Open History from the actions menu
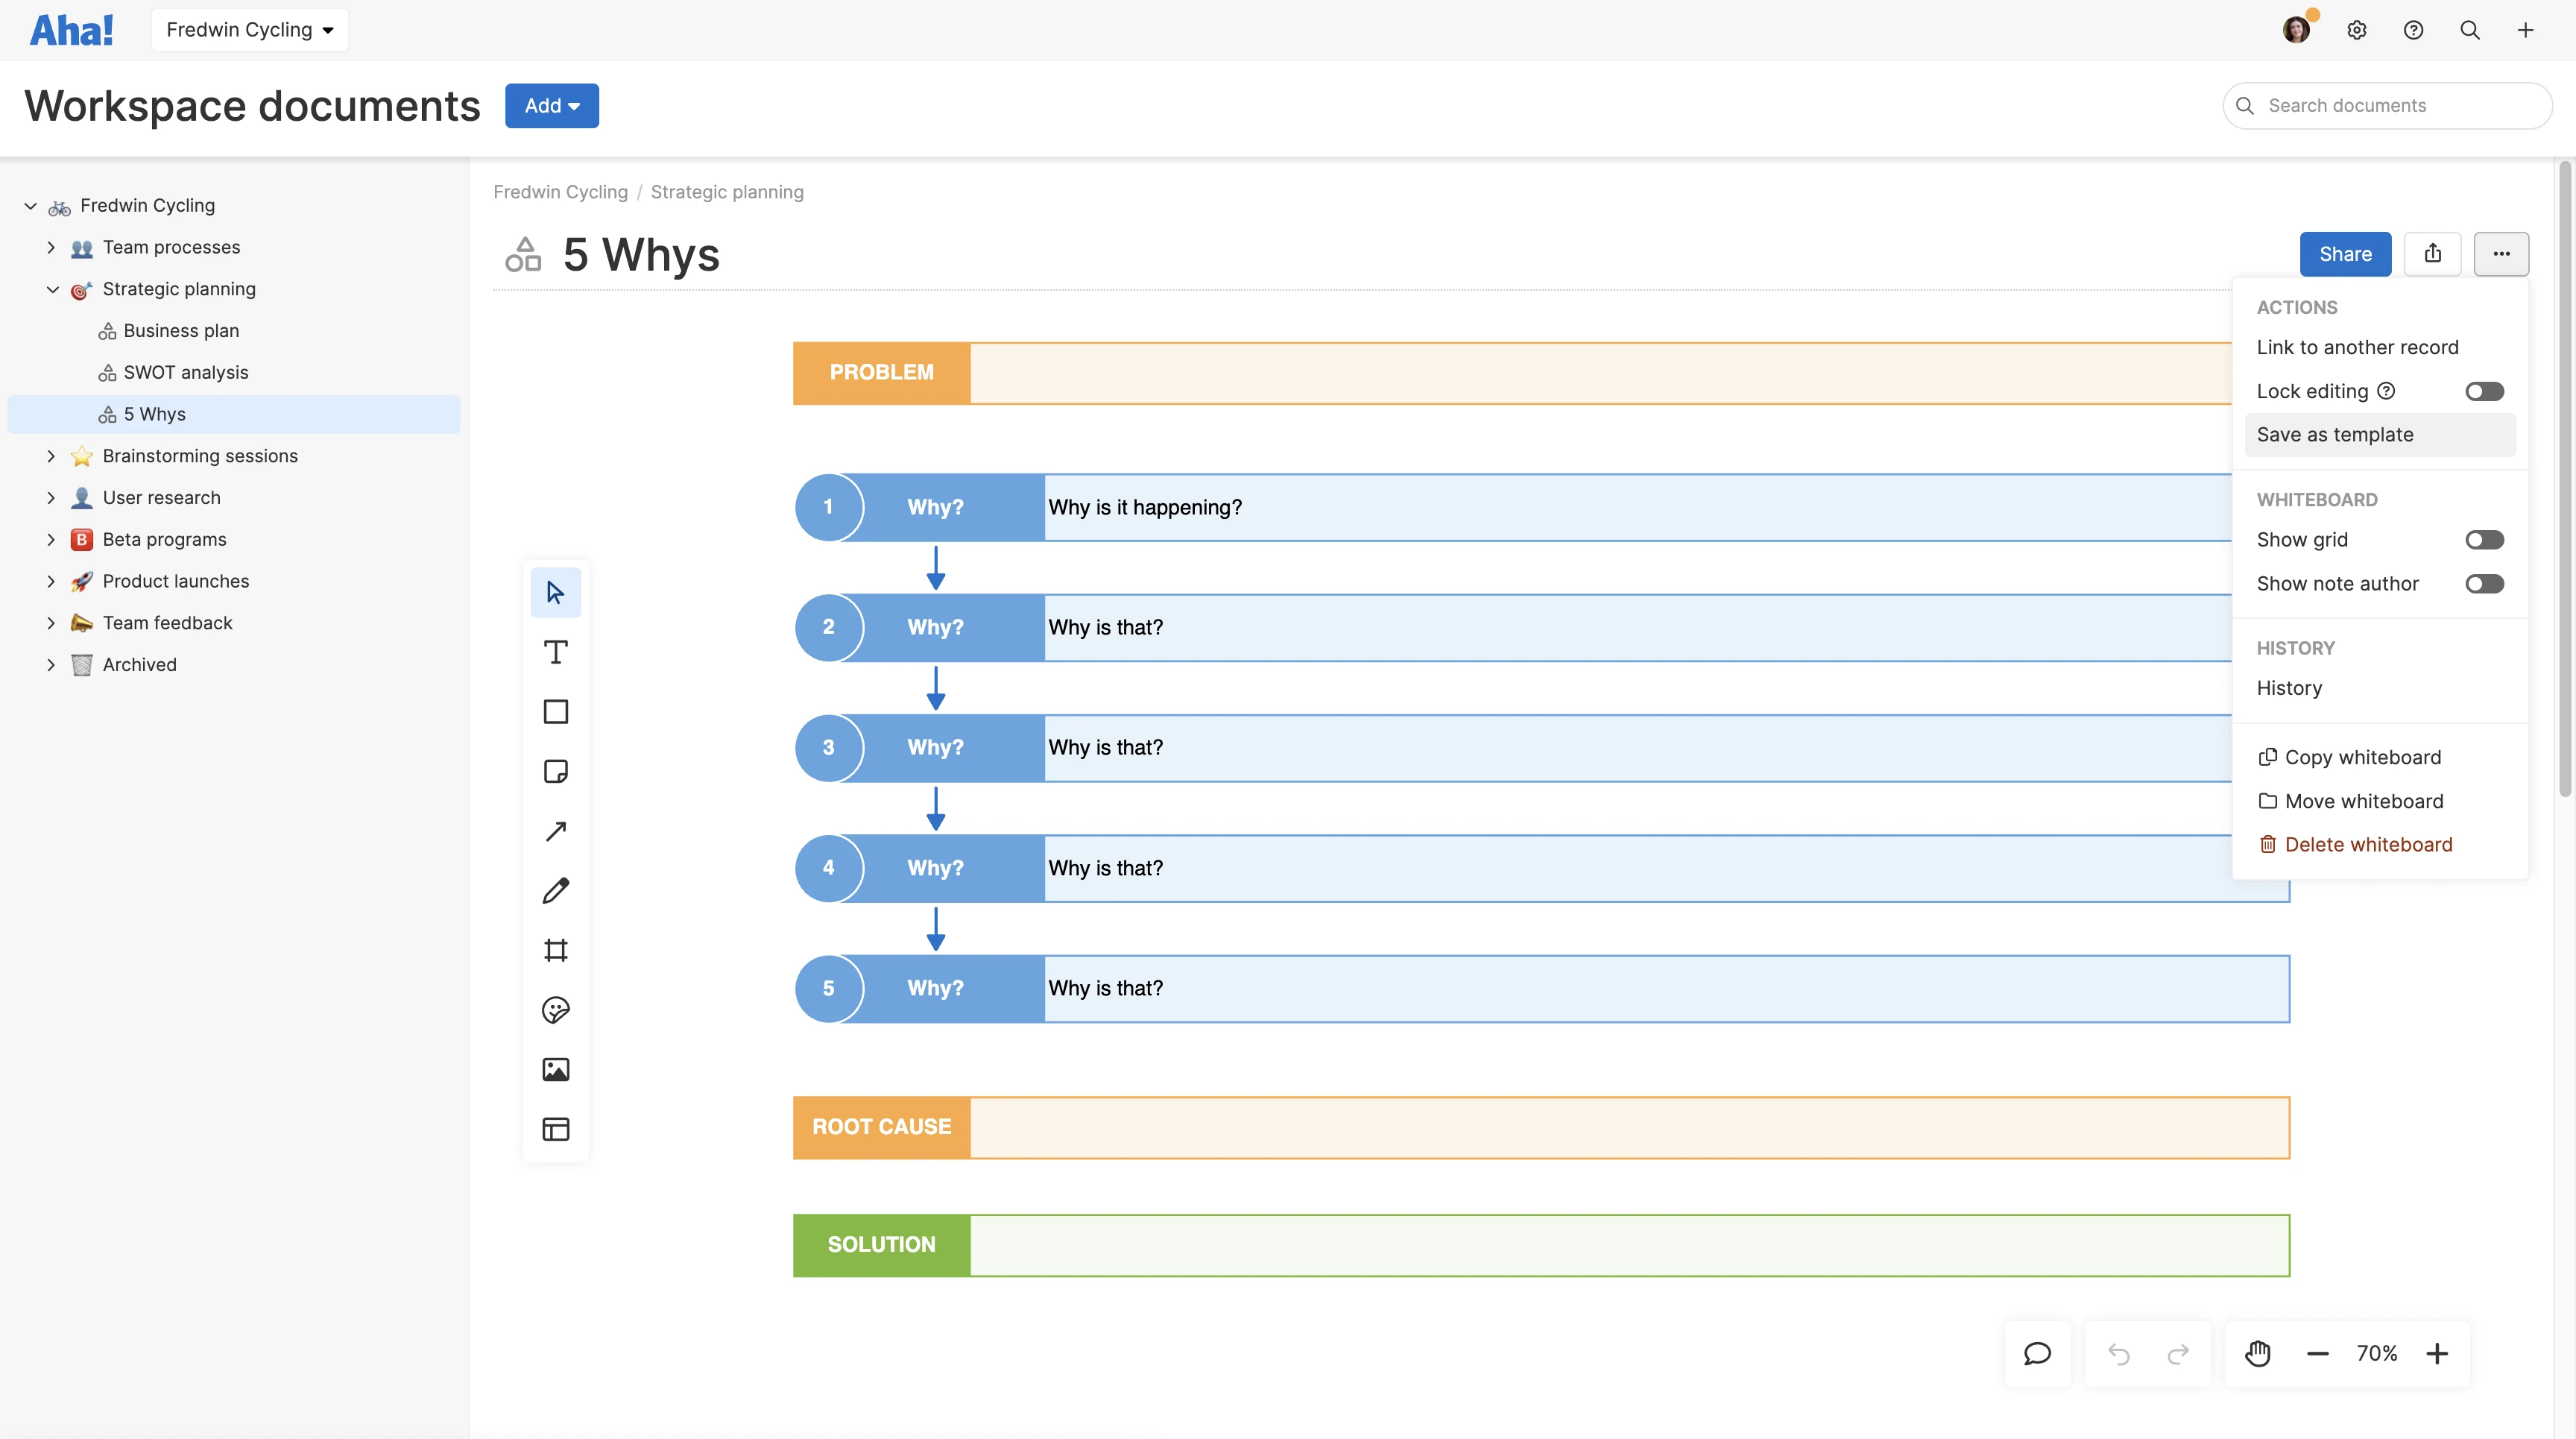The image size is (2576, 1439). click(2289, 688)
